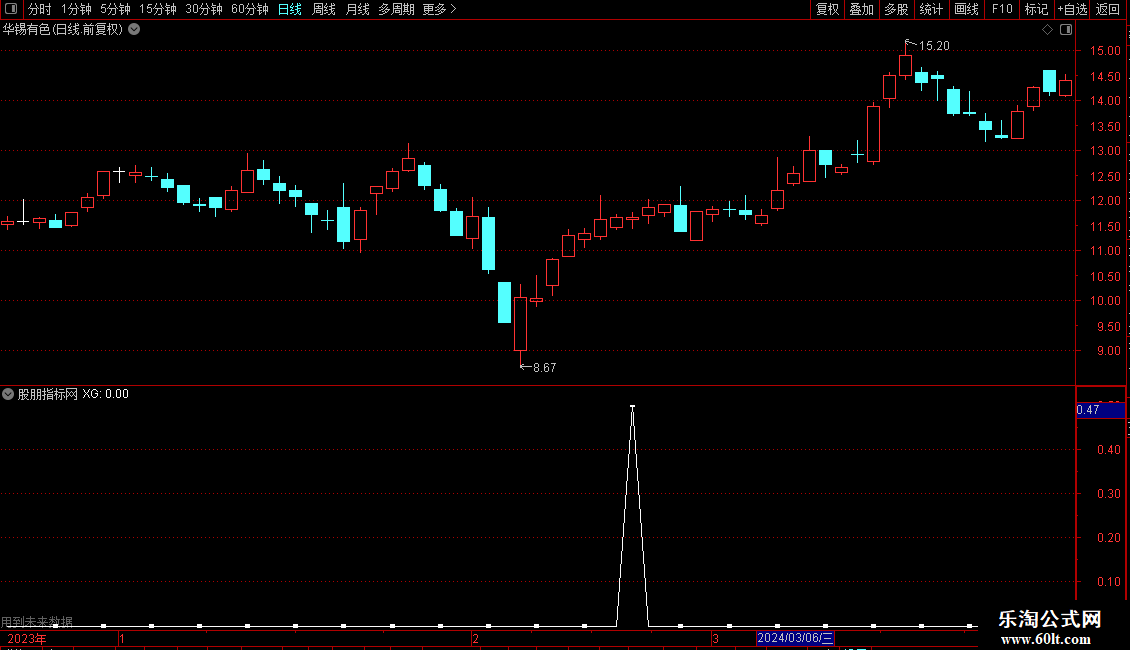
Task: Click the 2023年 label on time axis
Action: click(27, 638)
